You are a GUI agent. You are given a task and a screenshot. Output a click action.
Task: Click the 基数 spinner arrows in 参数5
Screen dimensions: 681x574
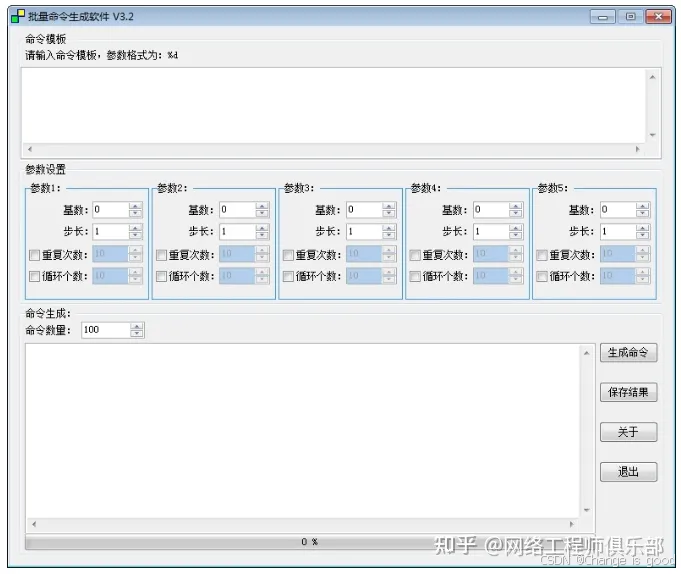click(x=643, y=210)
